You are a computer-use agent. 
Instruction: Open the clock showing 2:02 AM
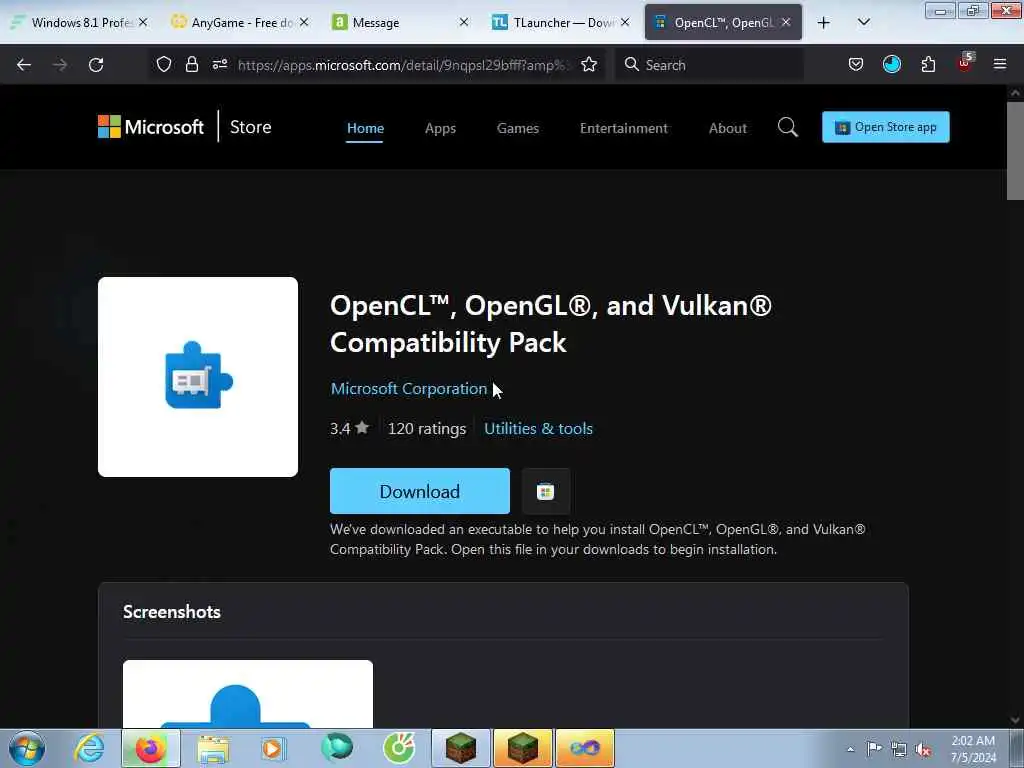pyautogui.click(x=973, y=749)
